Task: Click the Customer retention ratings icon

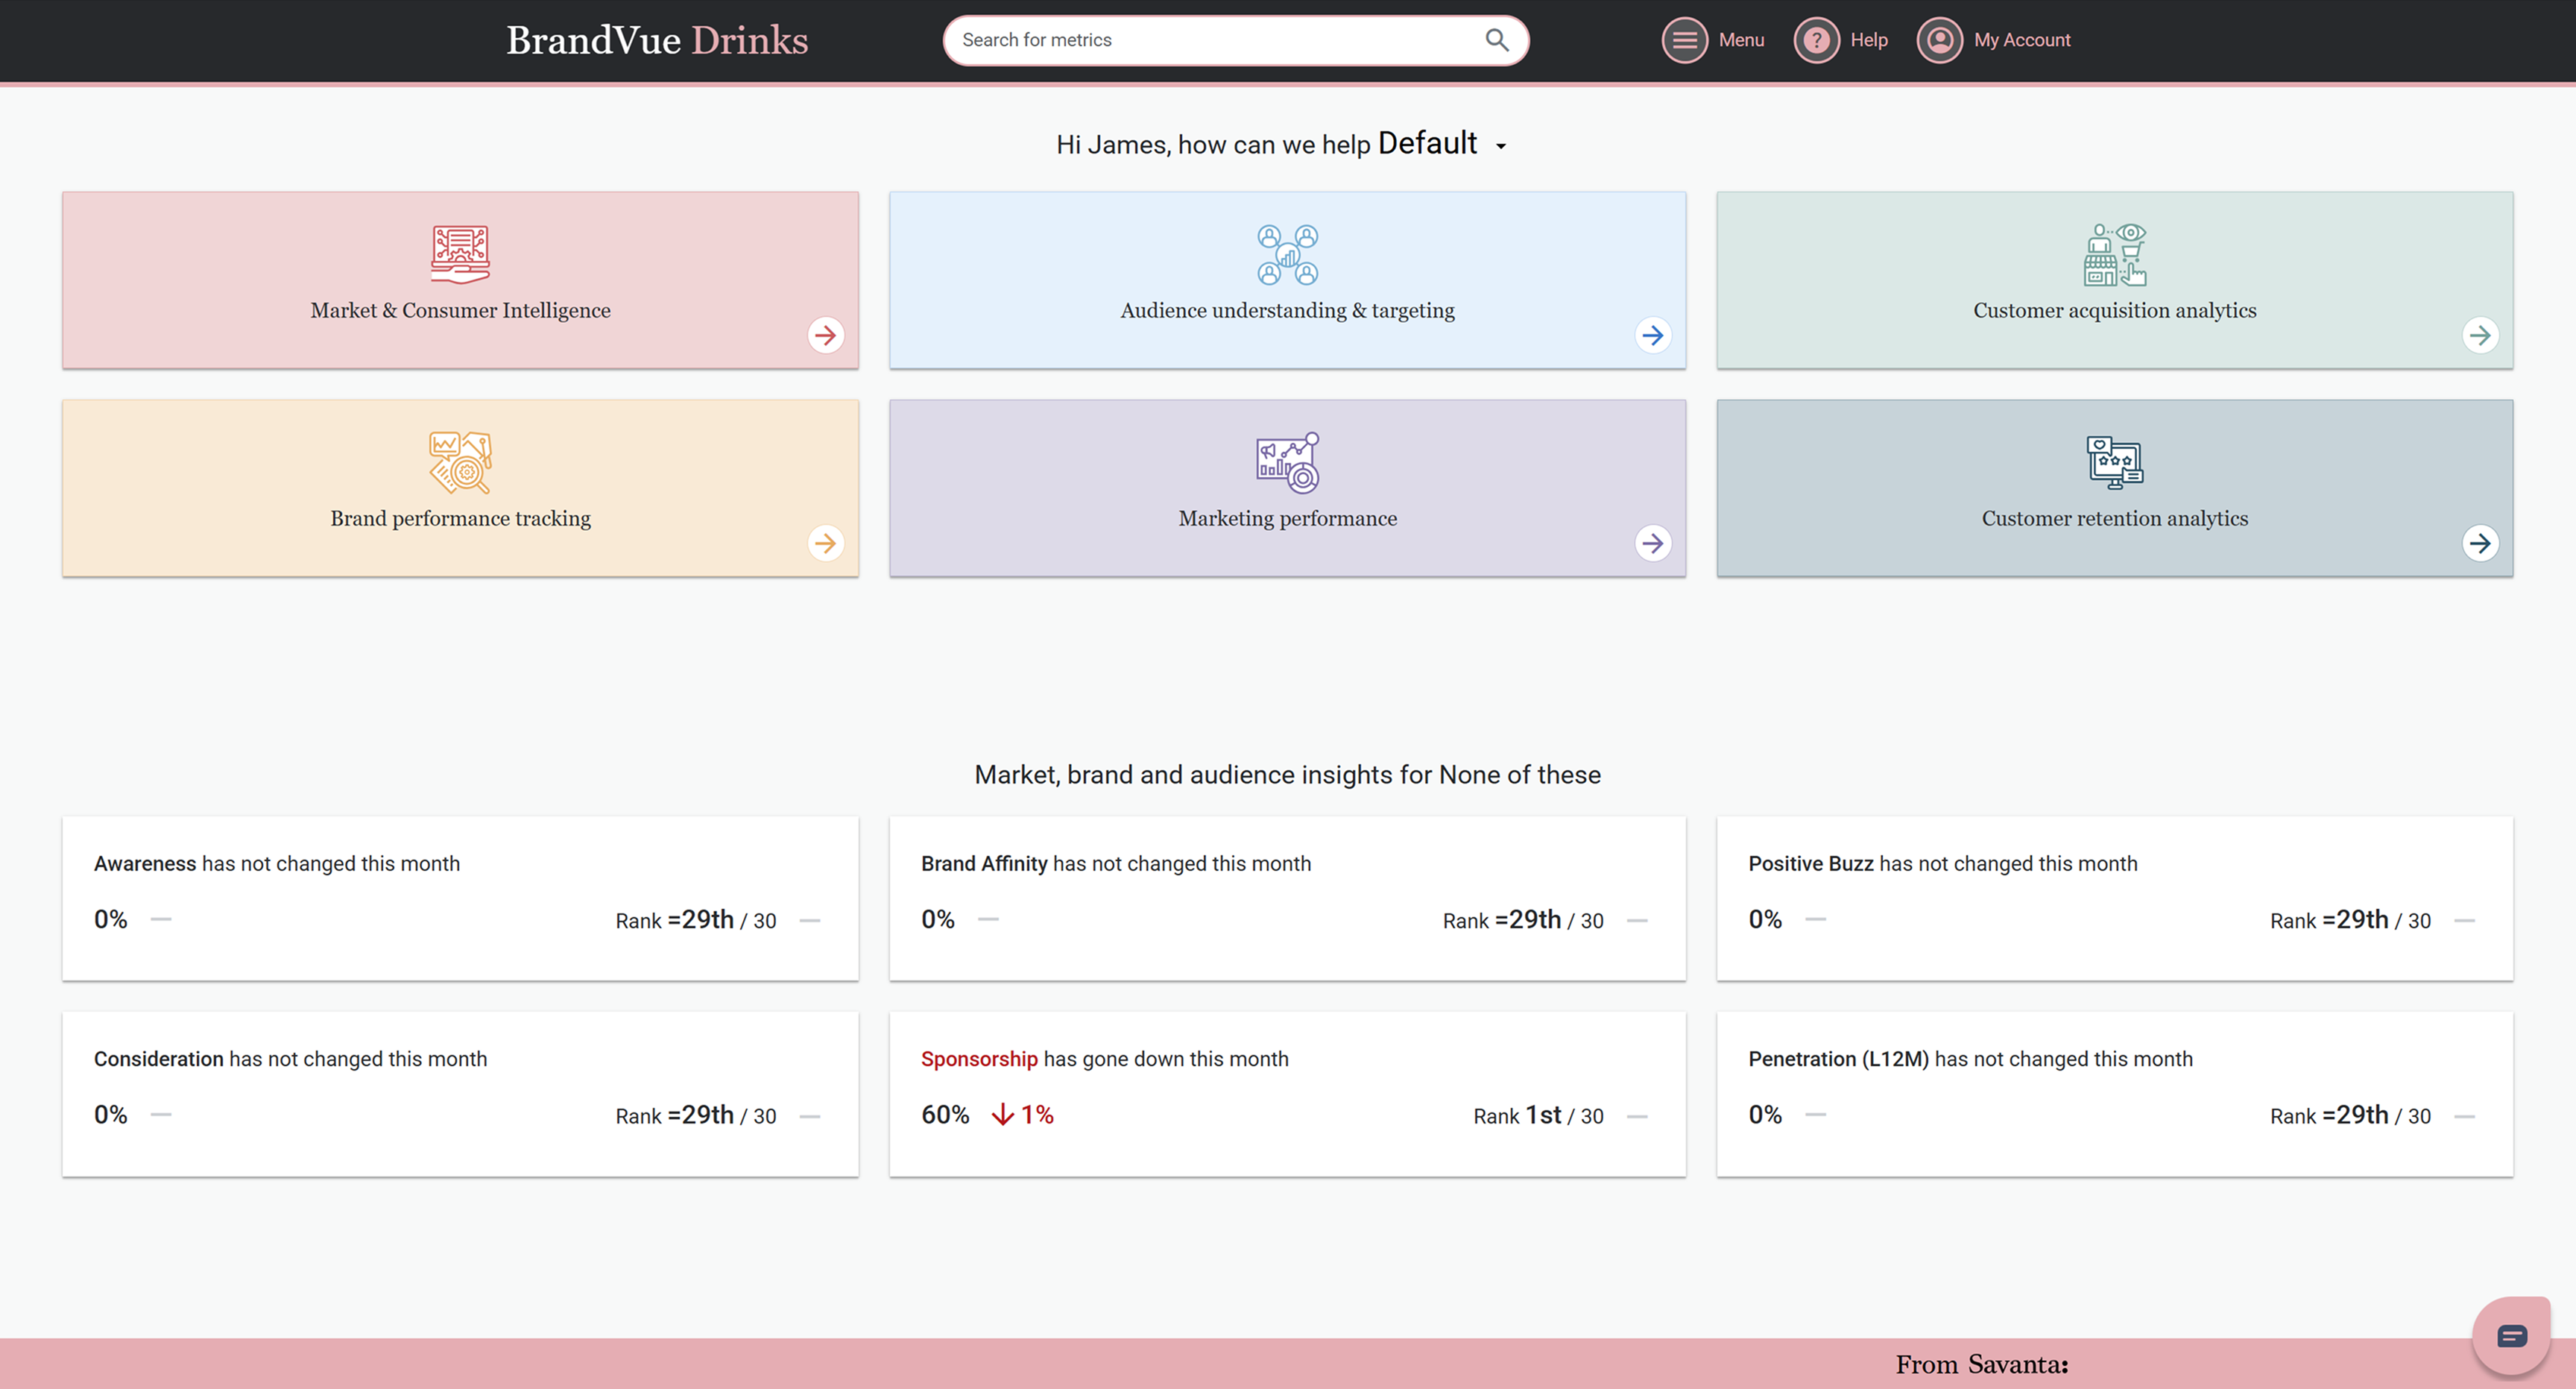Action: click(x=2115, y=462)
